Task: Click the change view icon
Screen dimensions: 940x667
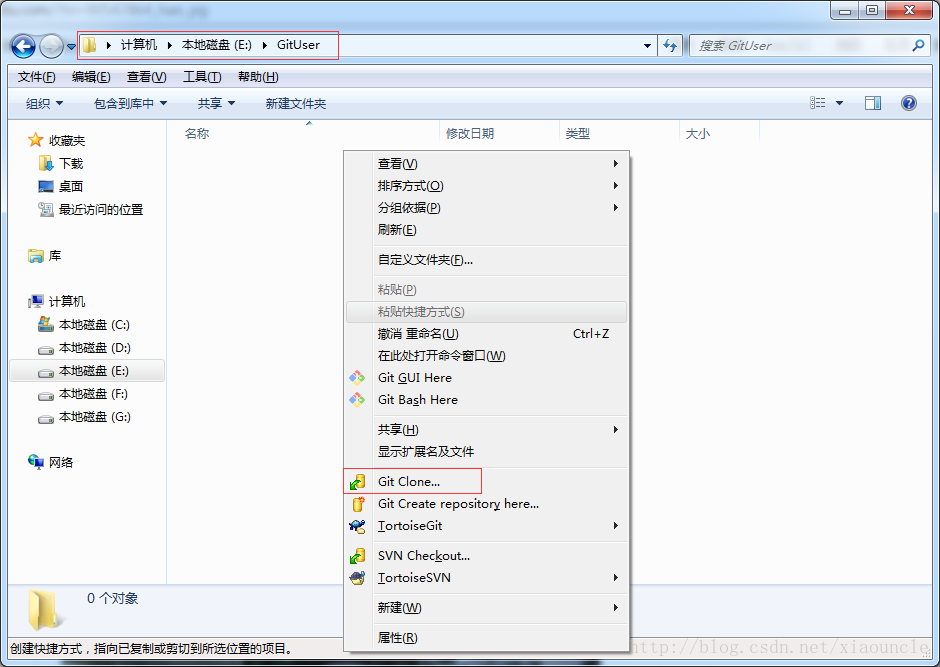Action: (818, 103)
